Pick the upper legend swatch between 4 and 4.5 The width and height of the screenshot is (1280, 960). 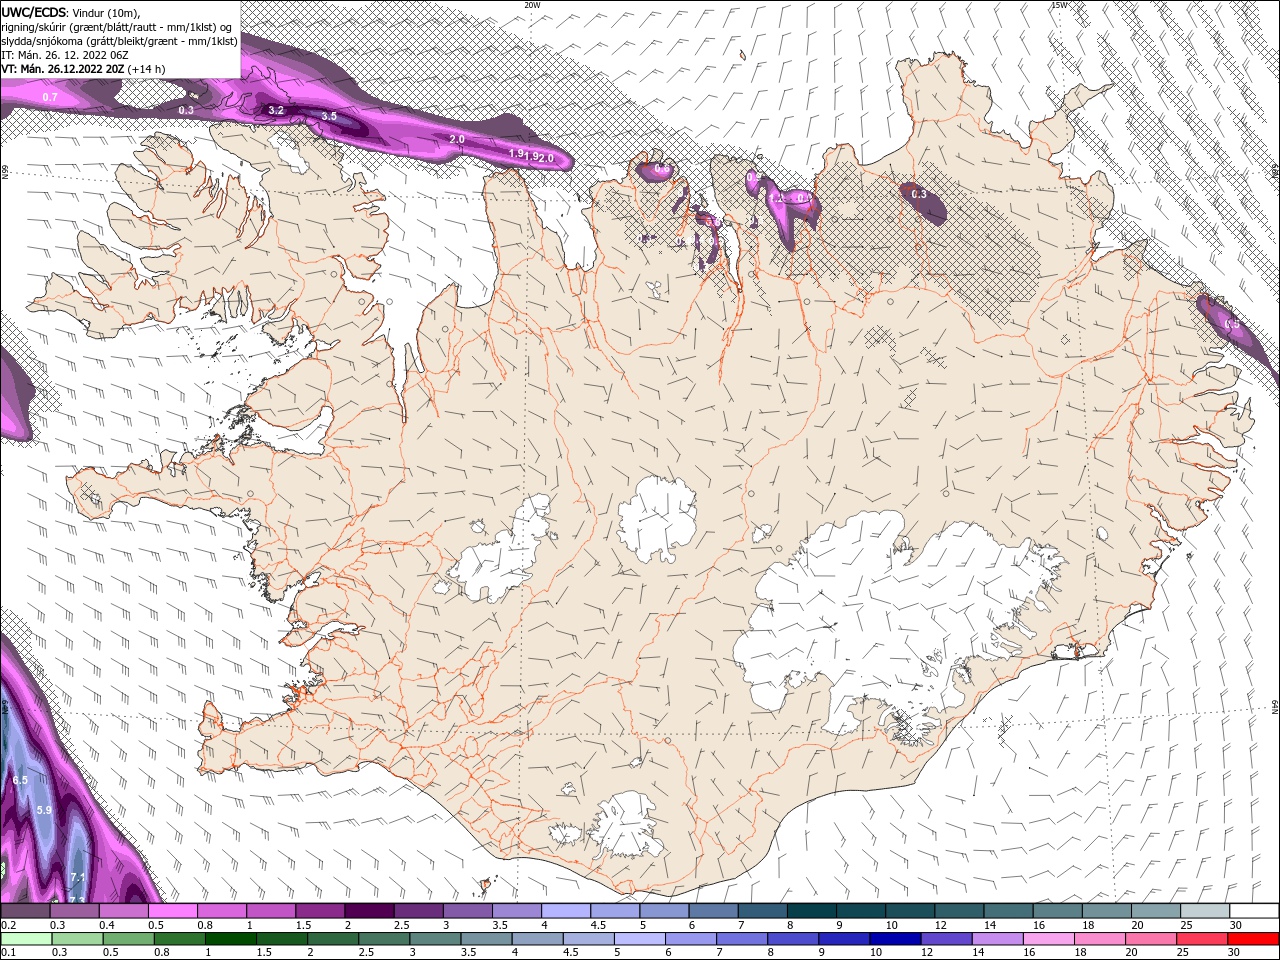coord(566,911)
